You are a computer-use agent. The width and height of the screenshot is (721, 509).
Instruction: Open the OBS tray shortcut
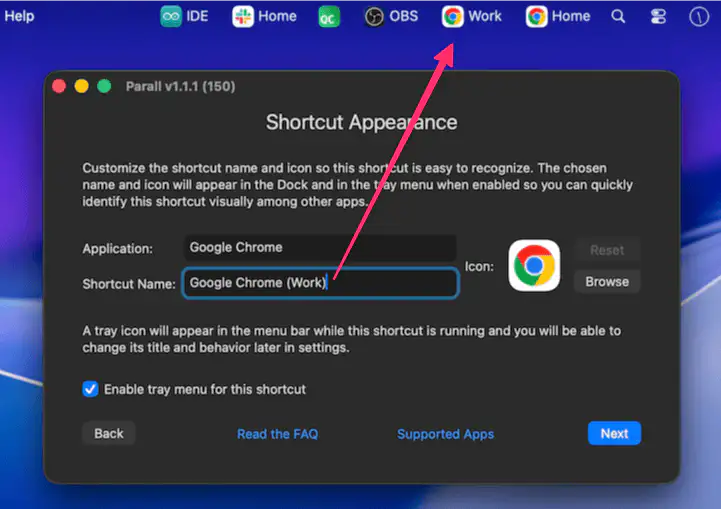[391, 16]
